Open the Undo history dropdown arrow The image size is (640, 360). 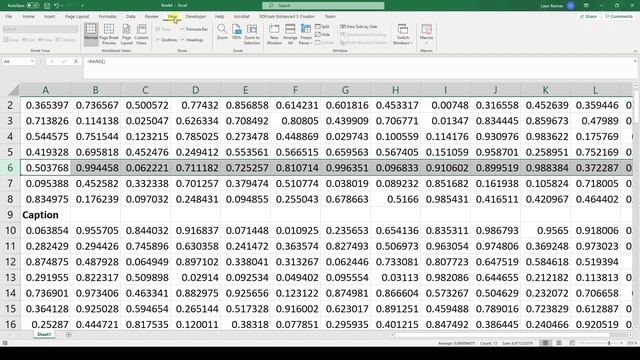coord(62,6)
